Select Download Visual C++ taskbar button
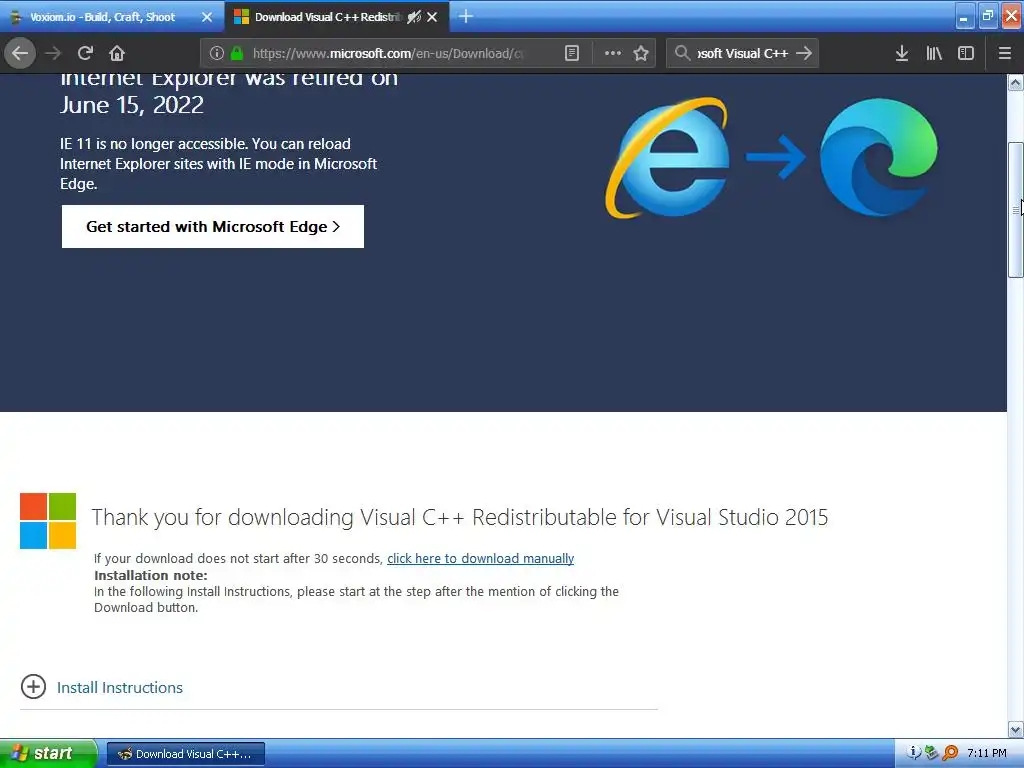Viewport: 1024px width, 768px height. click(185, 754)
